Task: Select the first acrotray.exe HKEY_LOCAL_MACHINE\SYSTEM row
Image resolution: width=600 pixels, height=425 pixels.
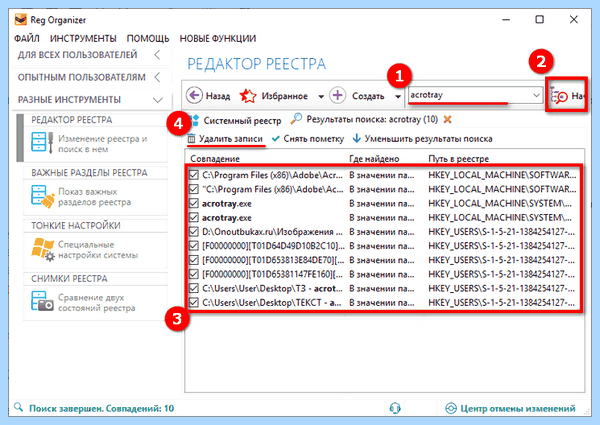Action: pyautogui.click(x=384, y=204)
